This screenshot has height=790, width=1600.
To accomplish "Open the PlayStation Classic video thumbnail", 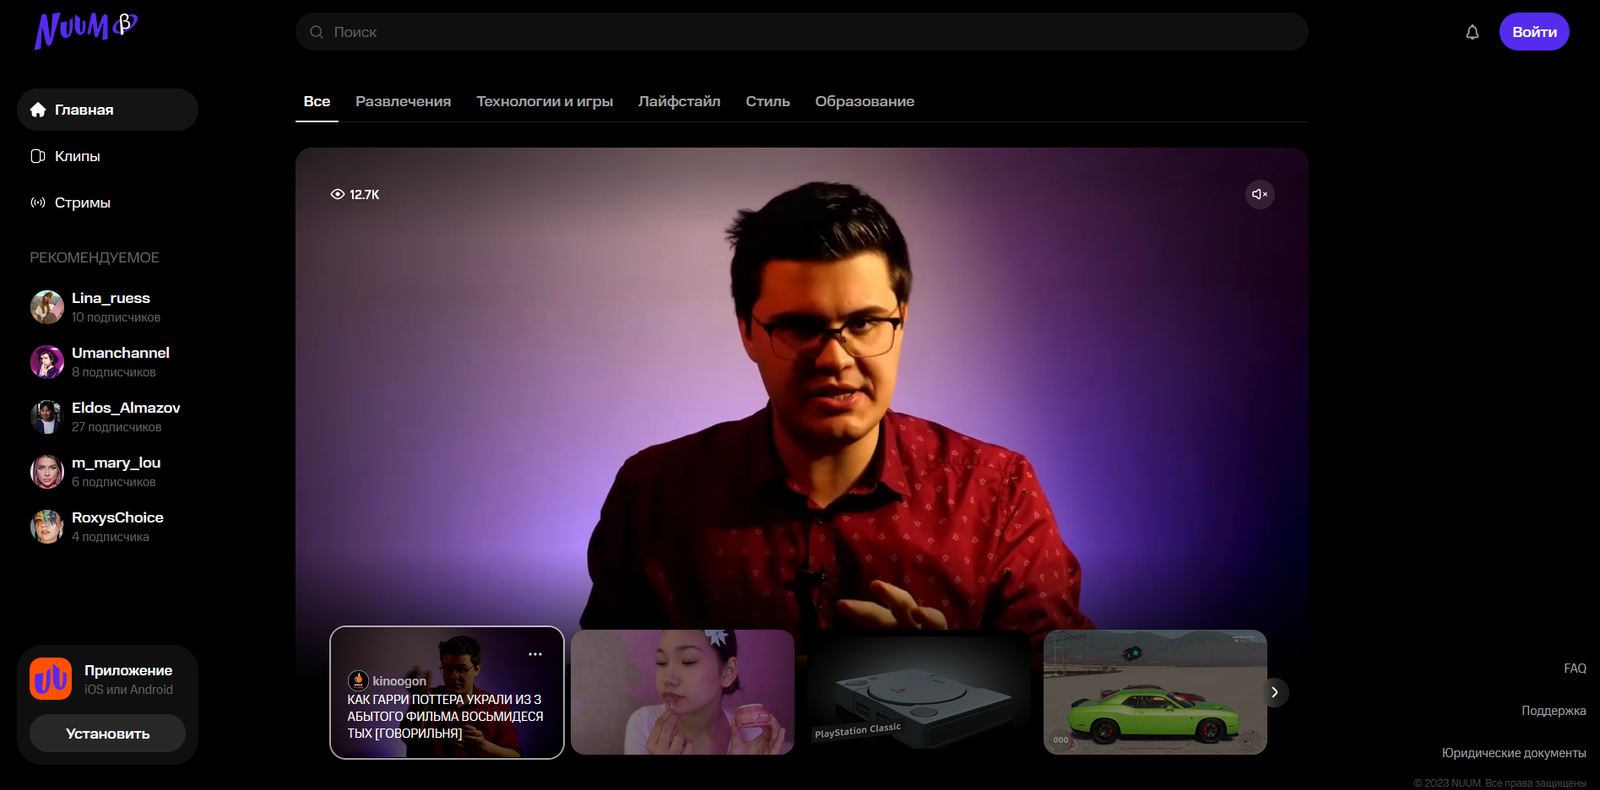I will [x=918, y=692].
